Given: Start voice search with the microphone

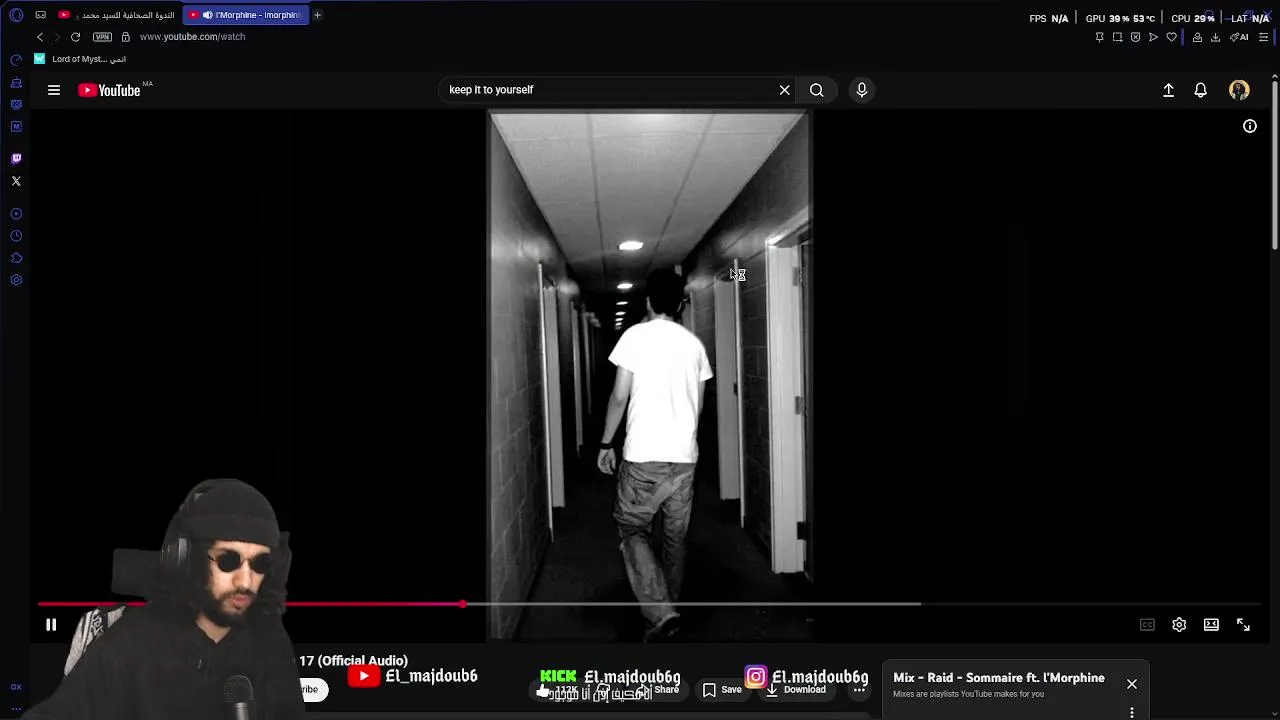Looking at the screenshot, I should pos(862,90).
